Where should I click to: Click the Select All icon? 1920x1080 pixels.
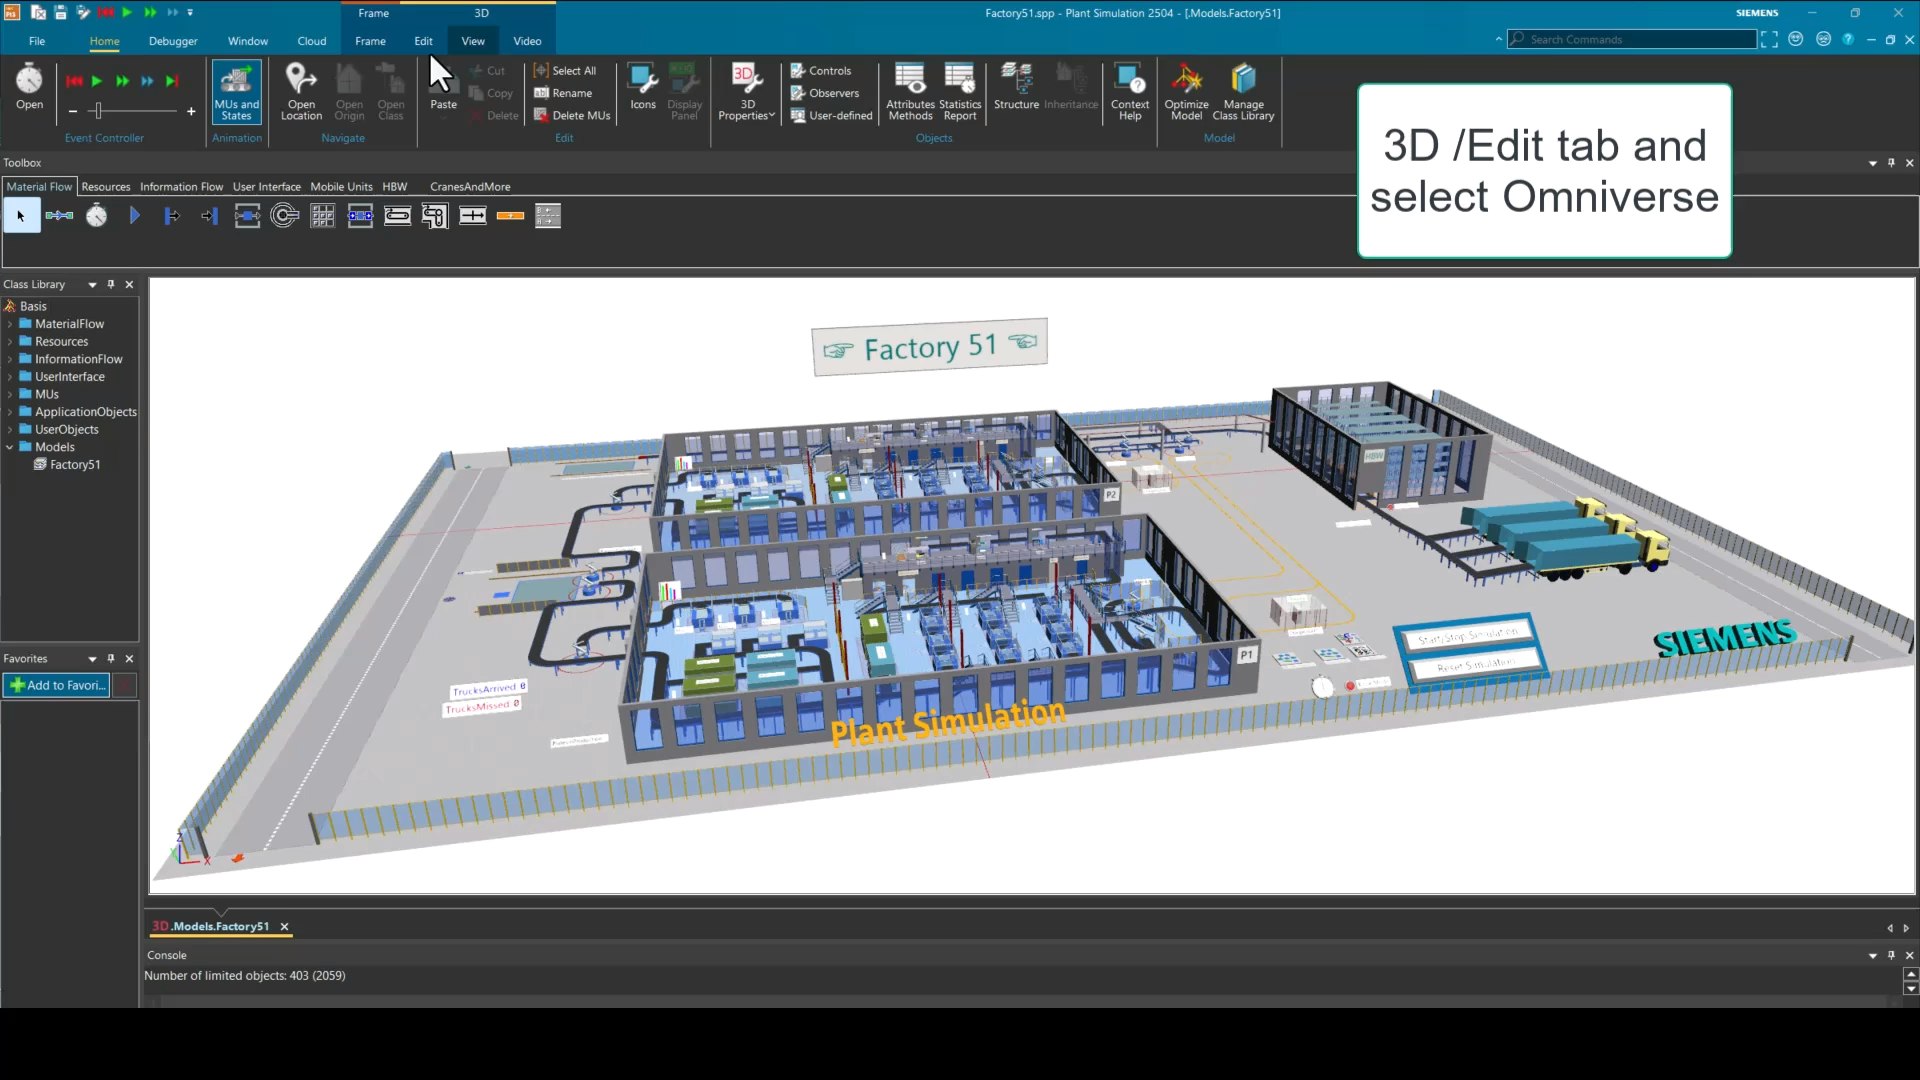pyautogui.click(x=541, y=70)
